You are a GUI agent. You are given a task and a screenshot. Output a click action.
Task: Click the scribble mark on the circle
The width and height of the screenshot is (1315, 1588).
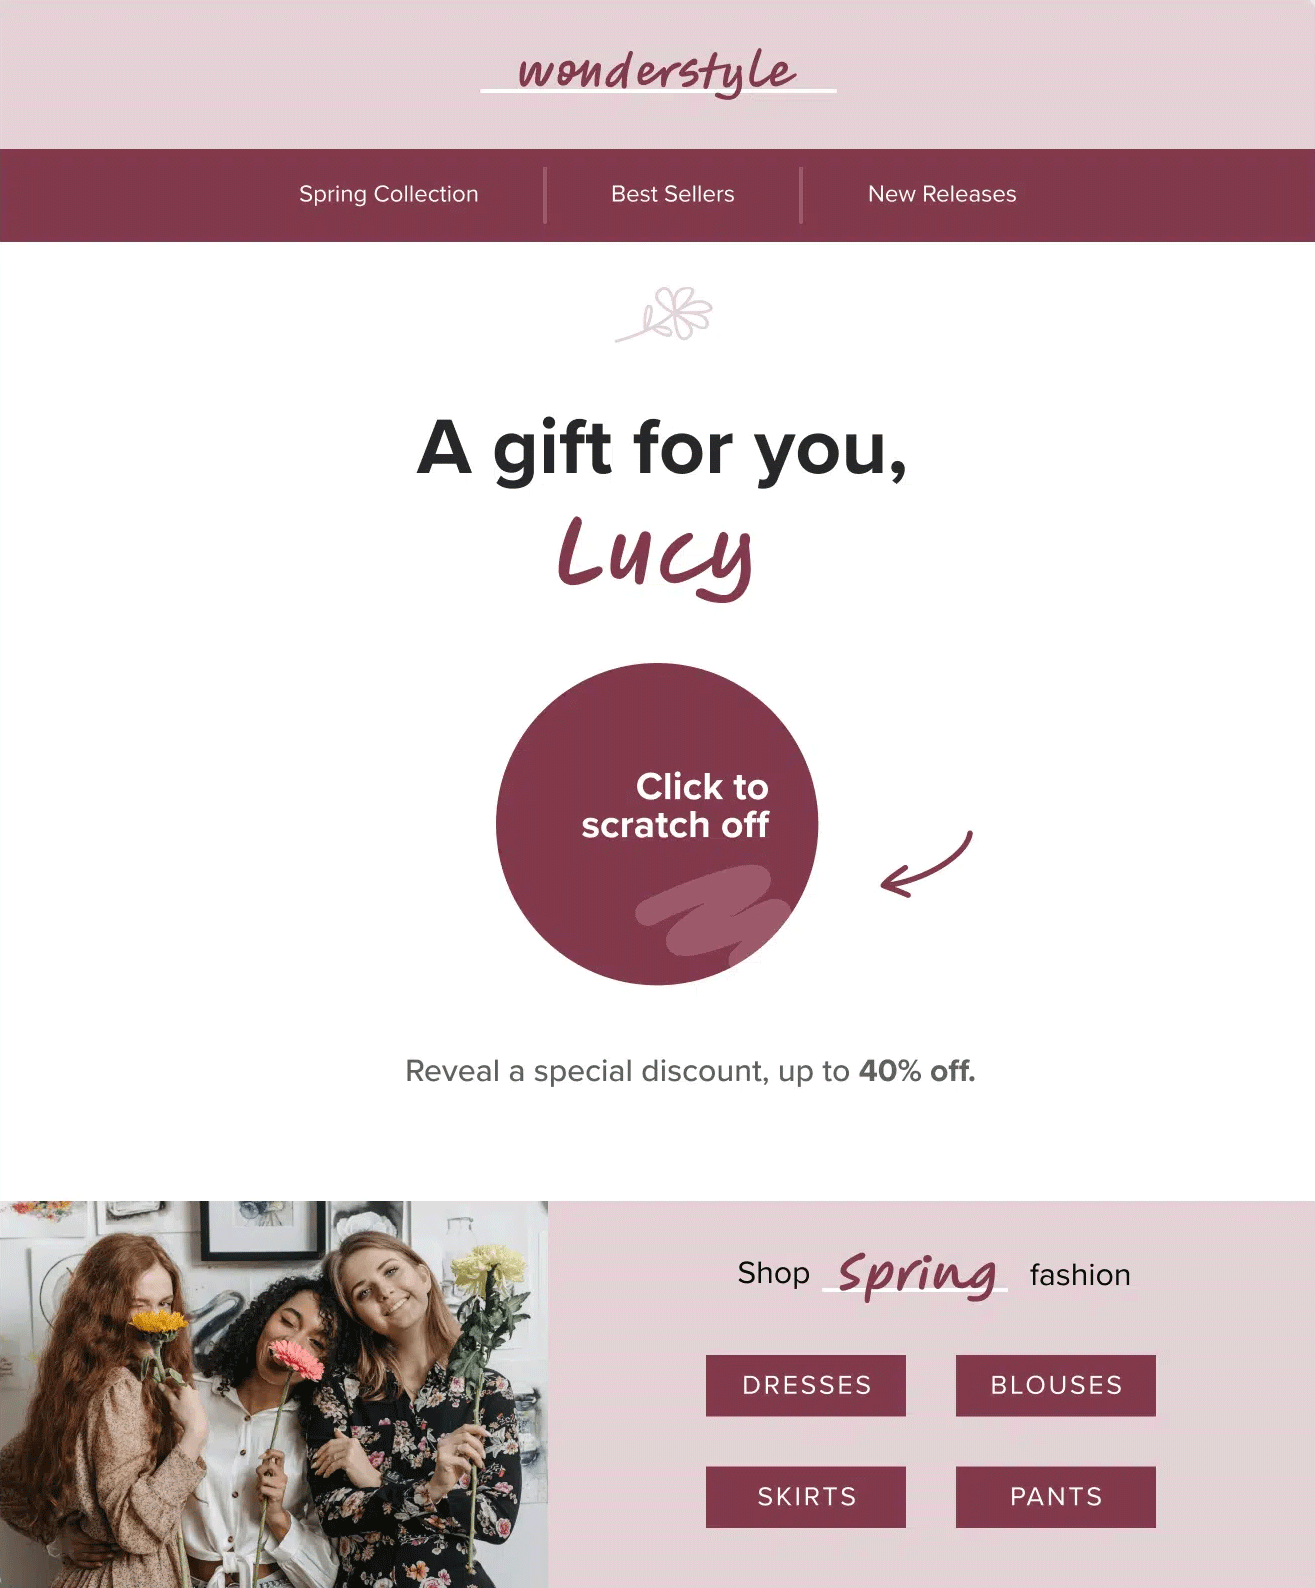712,912
